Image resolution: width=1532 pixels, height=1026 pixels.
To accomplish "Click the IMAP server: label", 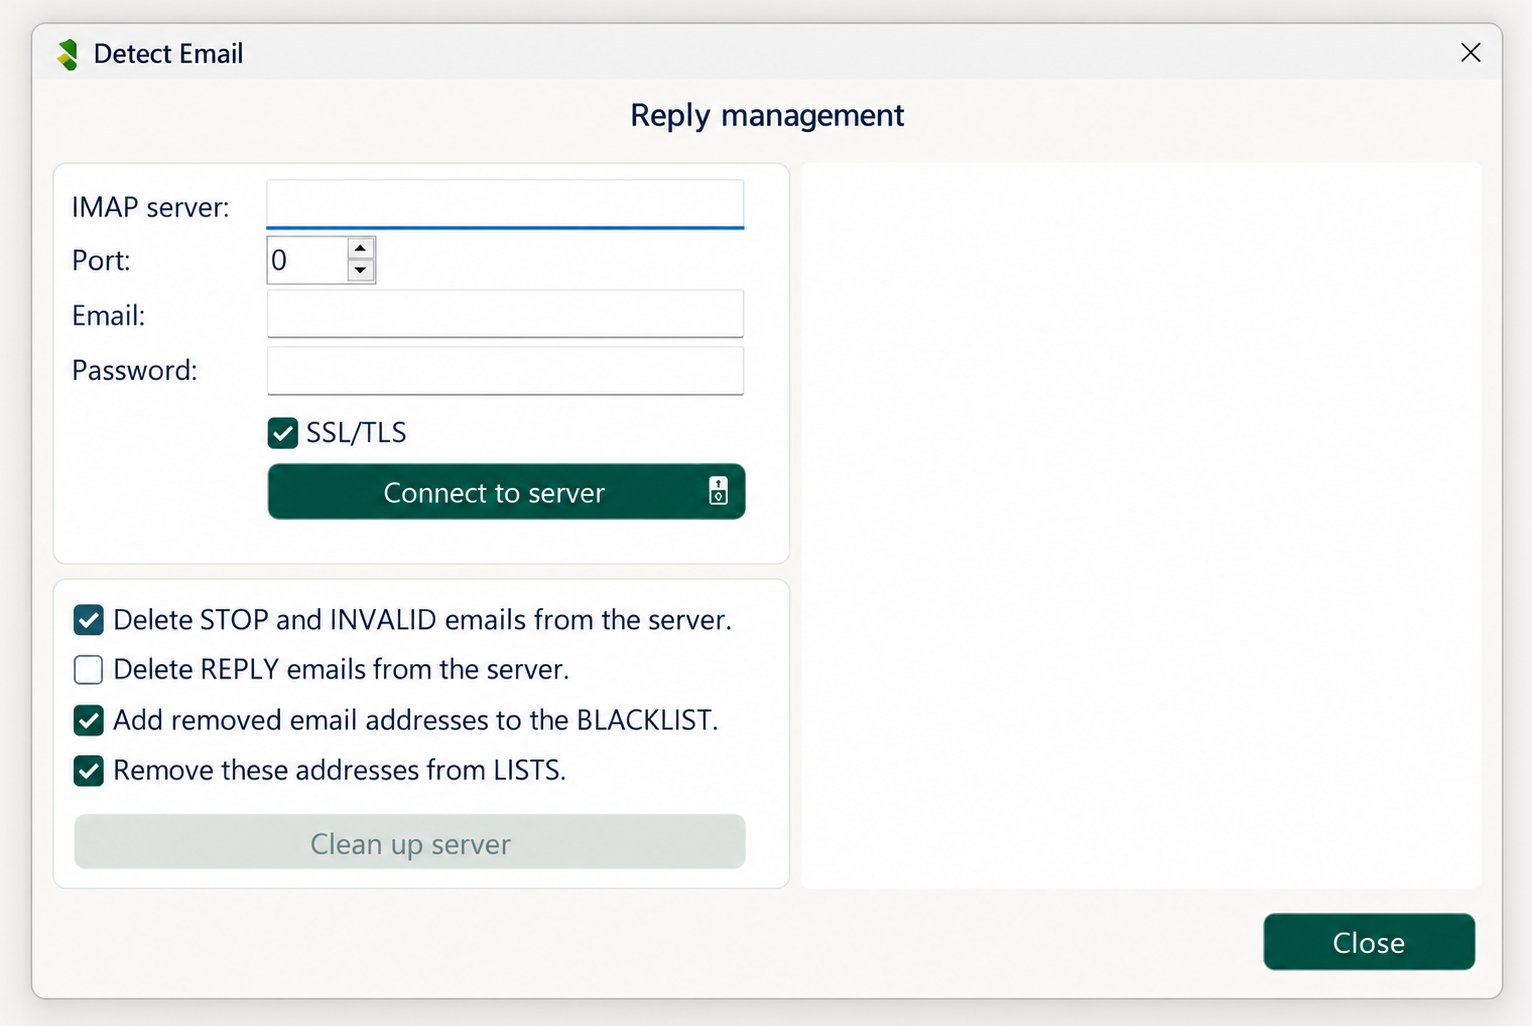I will pyautogui.click(x=151, y=207).
